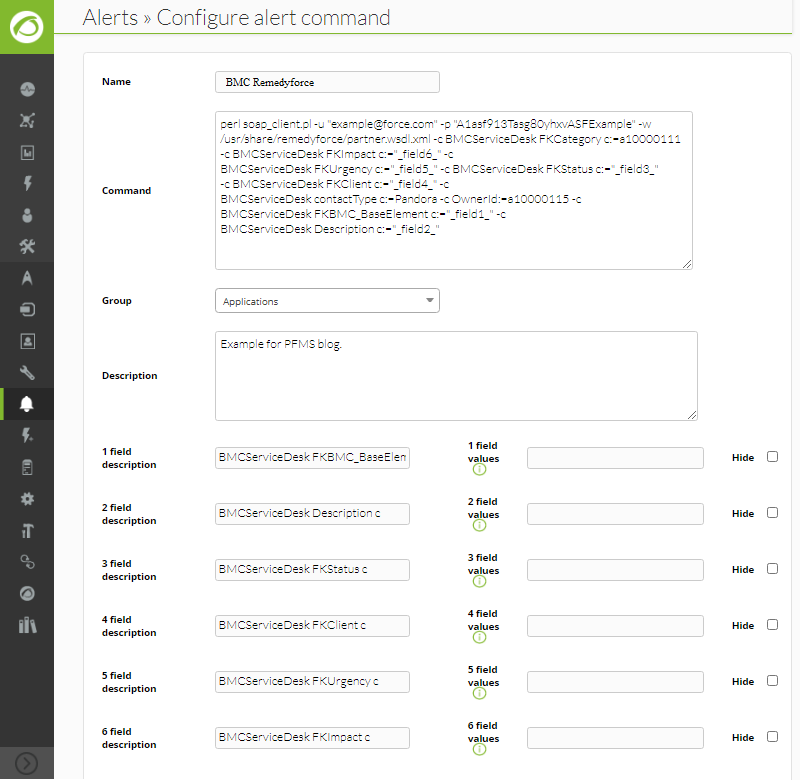The width and height of the screenshot is (800, 780).
Task: Check the Hide box for field 1
Action: pyautogui.click(x=772, y=457)
